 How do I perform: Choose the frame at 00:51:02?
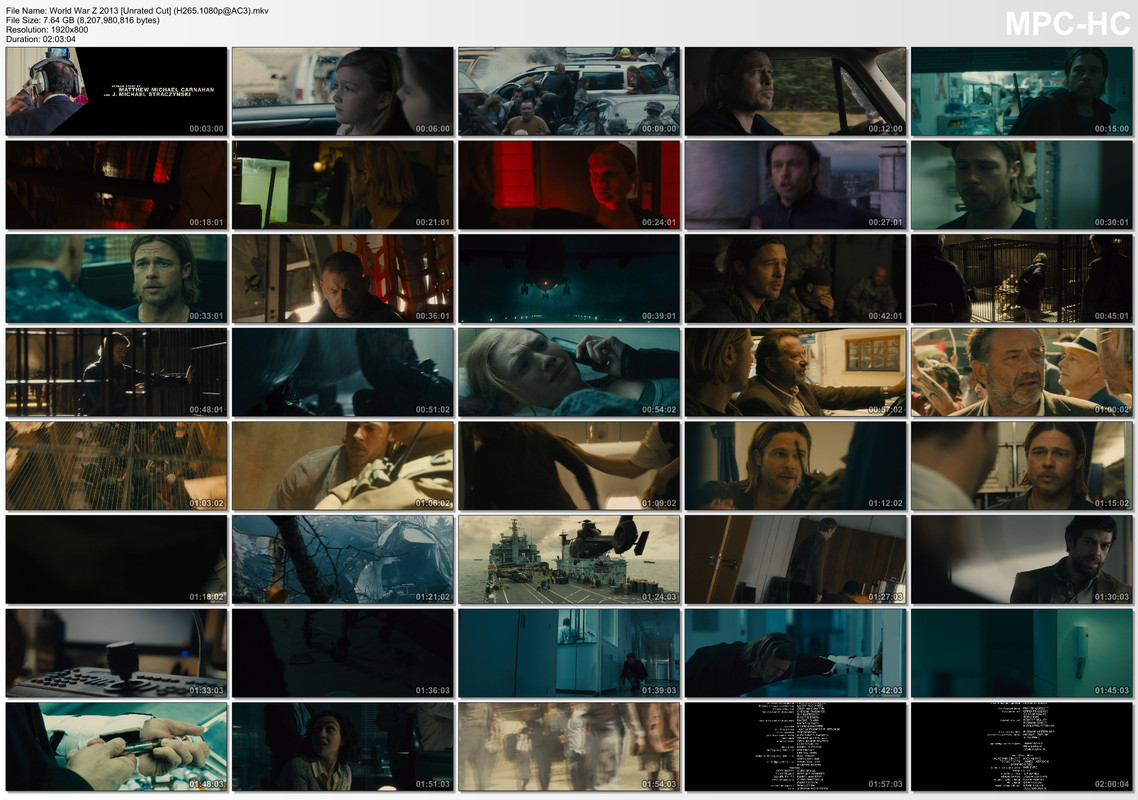point(343,372)
